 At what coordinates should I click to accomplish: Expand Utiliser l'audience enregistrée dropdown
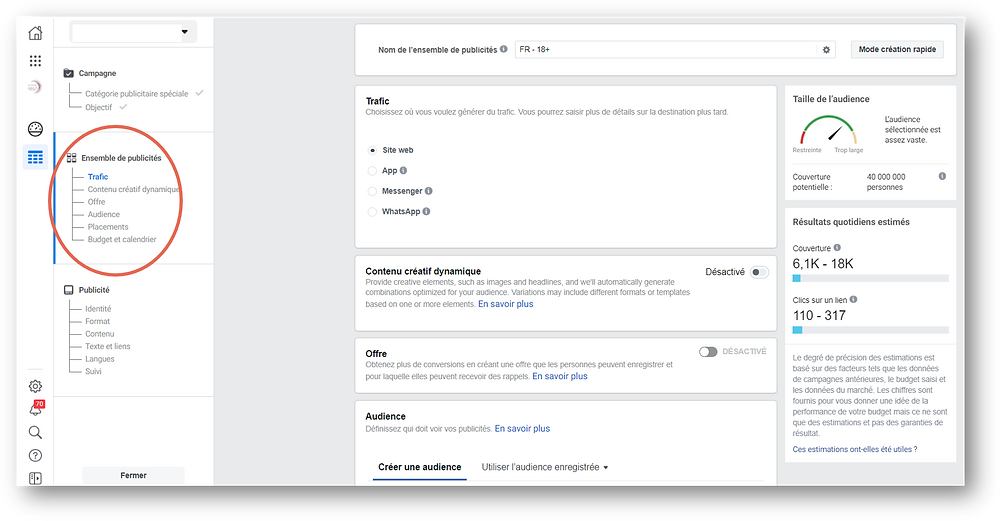point(545,467)
